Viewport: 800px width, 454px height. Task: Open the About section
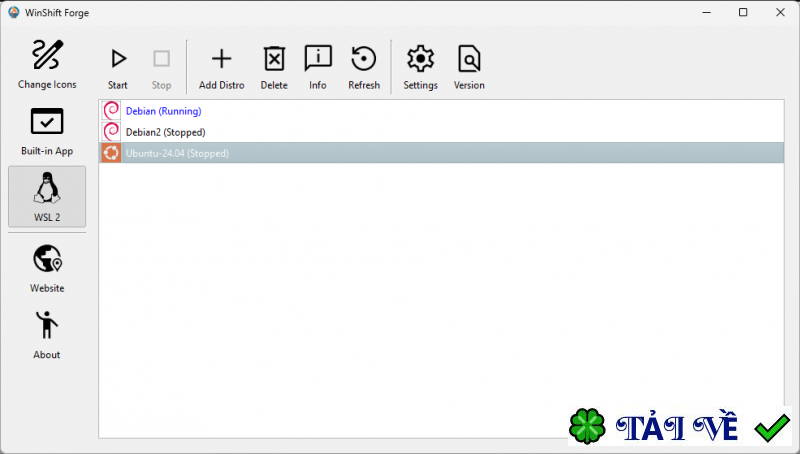click(47, 335)
